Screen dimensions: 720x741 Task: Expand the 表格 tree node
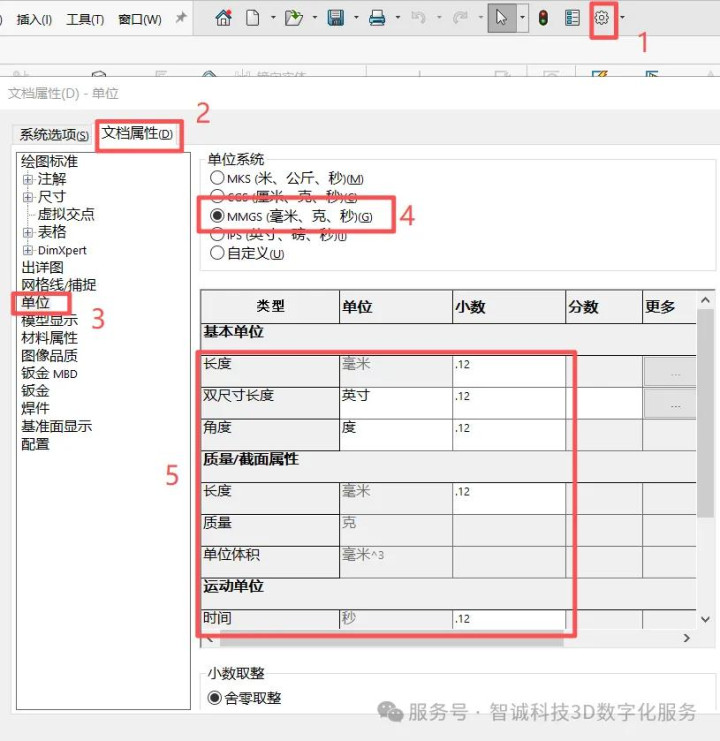coord(28,233)
